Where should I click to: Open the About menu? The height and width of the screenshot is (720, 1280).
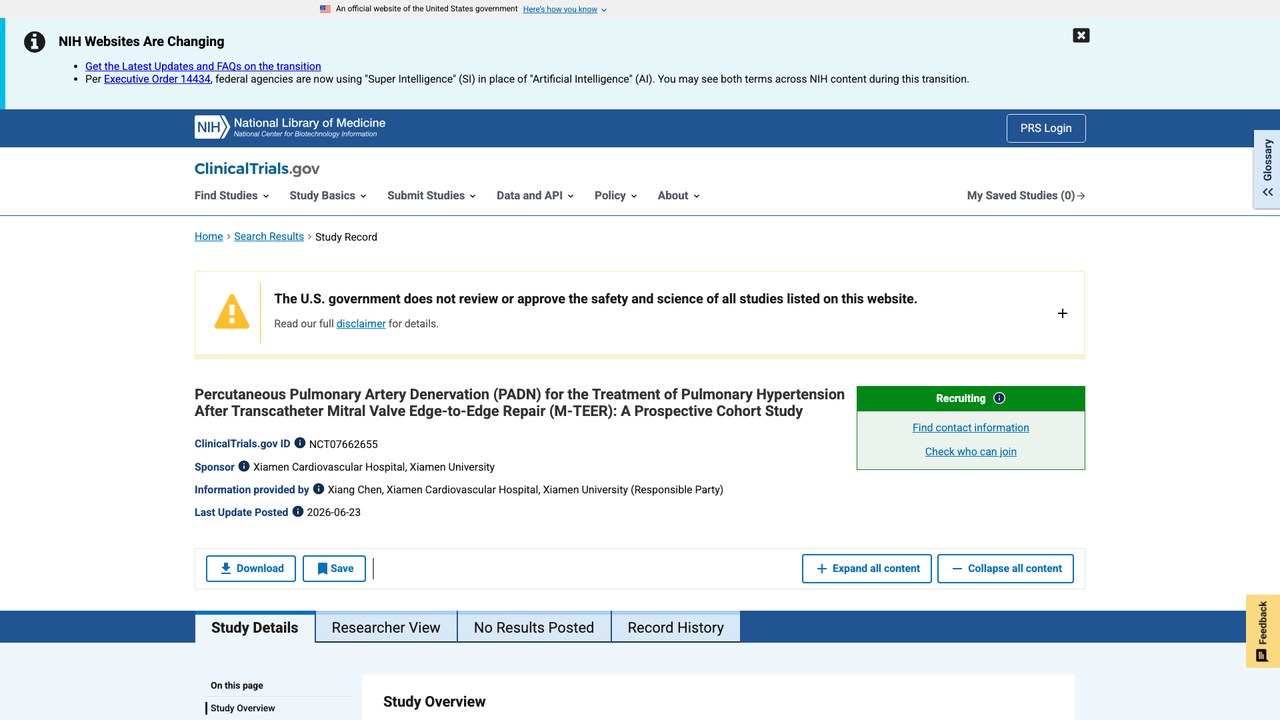click(x=678, y=196)
